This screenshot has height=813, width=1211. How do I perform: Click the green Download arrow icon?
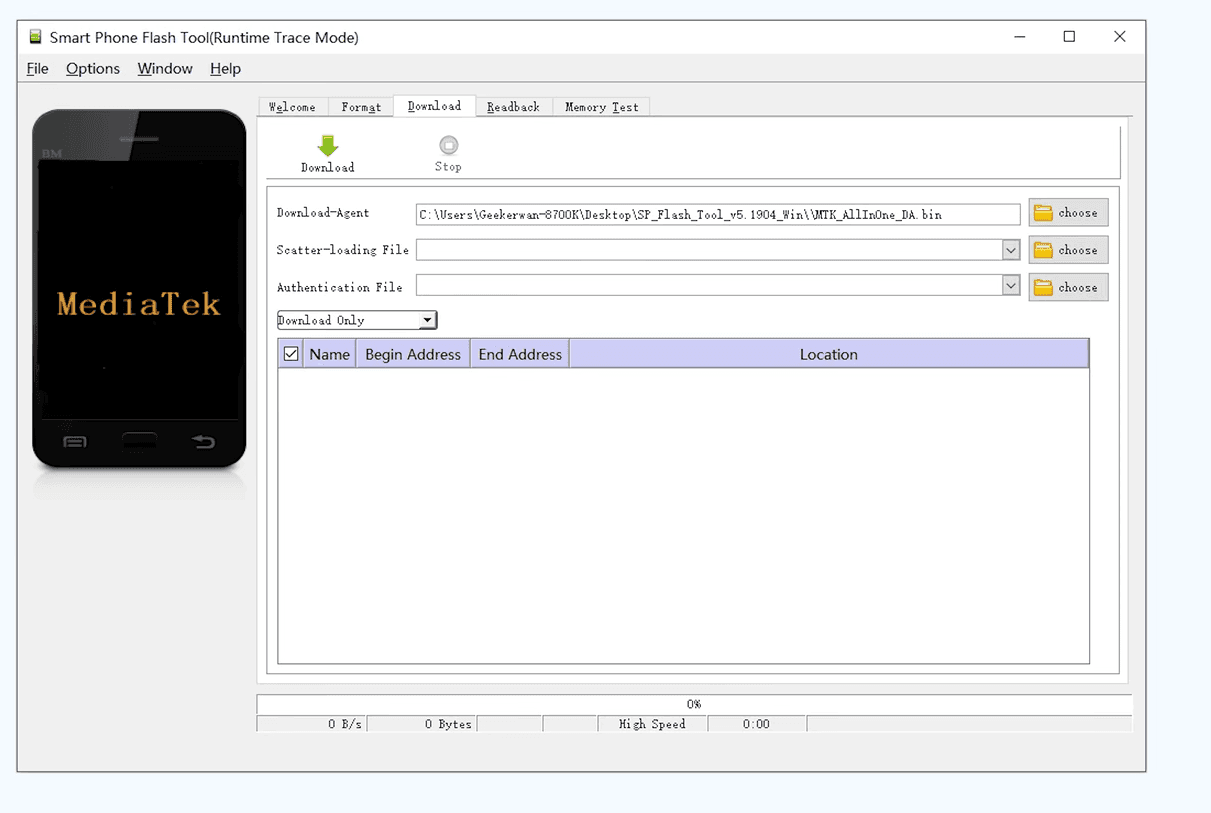(x=328, y=146)
